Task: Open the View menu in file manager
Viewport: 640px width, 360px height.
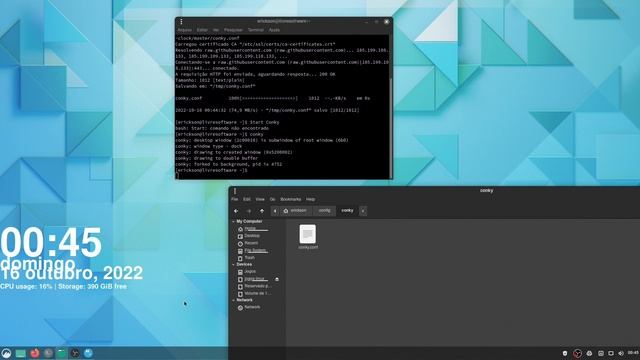Action: pyautogui.click(x=260, y=200)
